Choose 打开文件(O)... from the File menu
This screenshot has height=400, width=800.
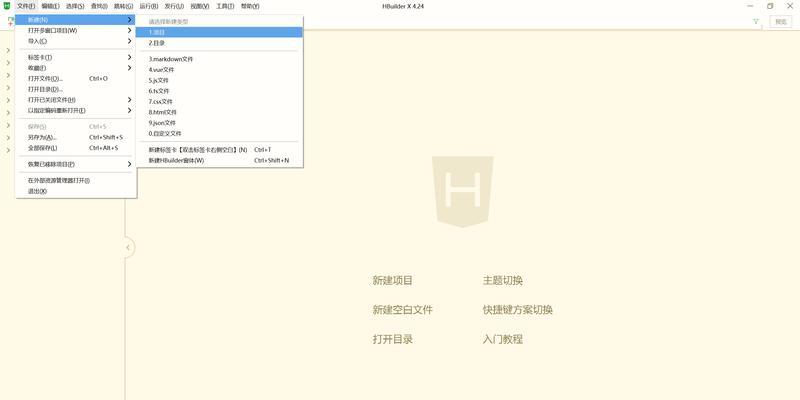click(x=76, y=79)
